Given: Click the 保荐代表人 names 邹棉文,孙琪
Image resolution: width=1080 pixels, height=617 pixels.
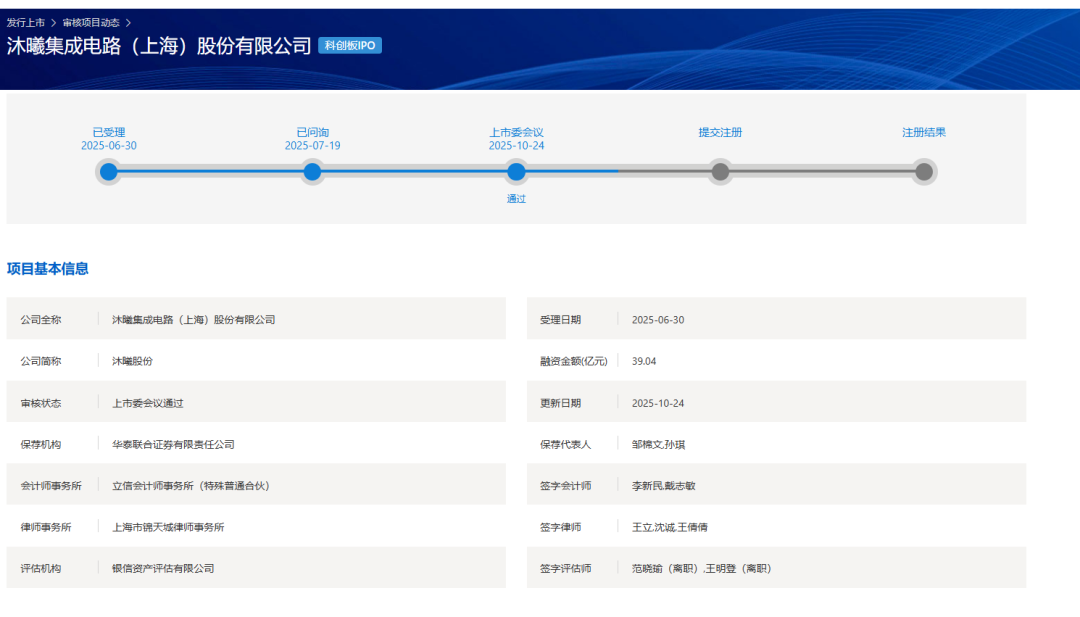Looking at the screenshot, I should 658,444.
